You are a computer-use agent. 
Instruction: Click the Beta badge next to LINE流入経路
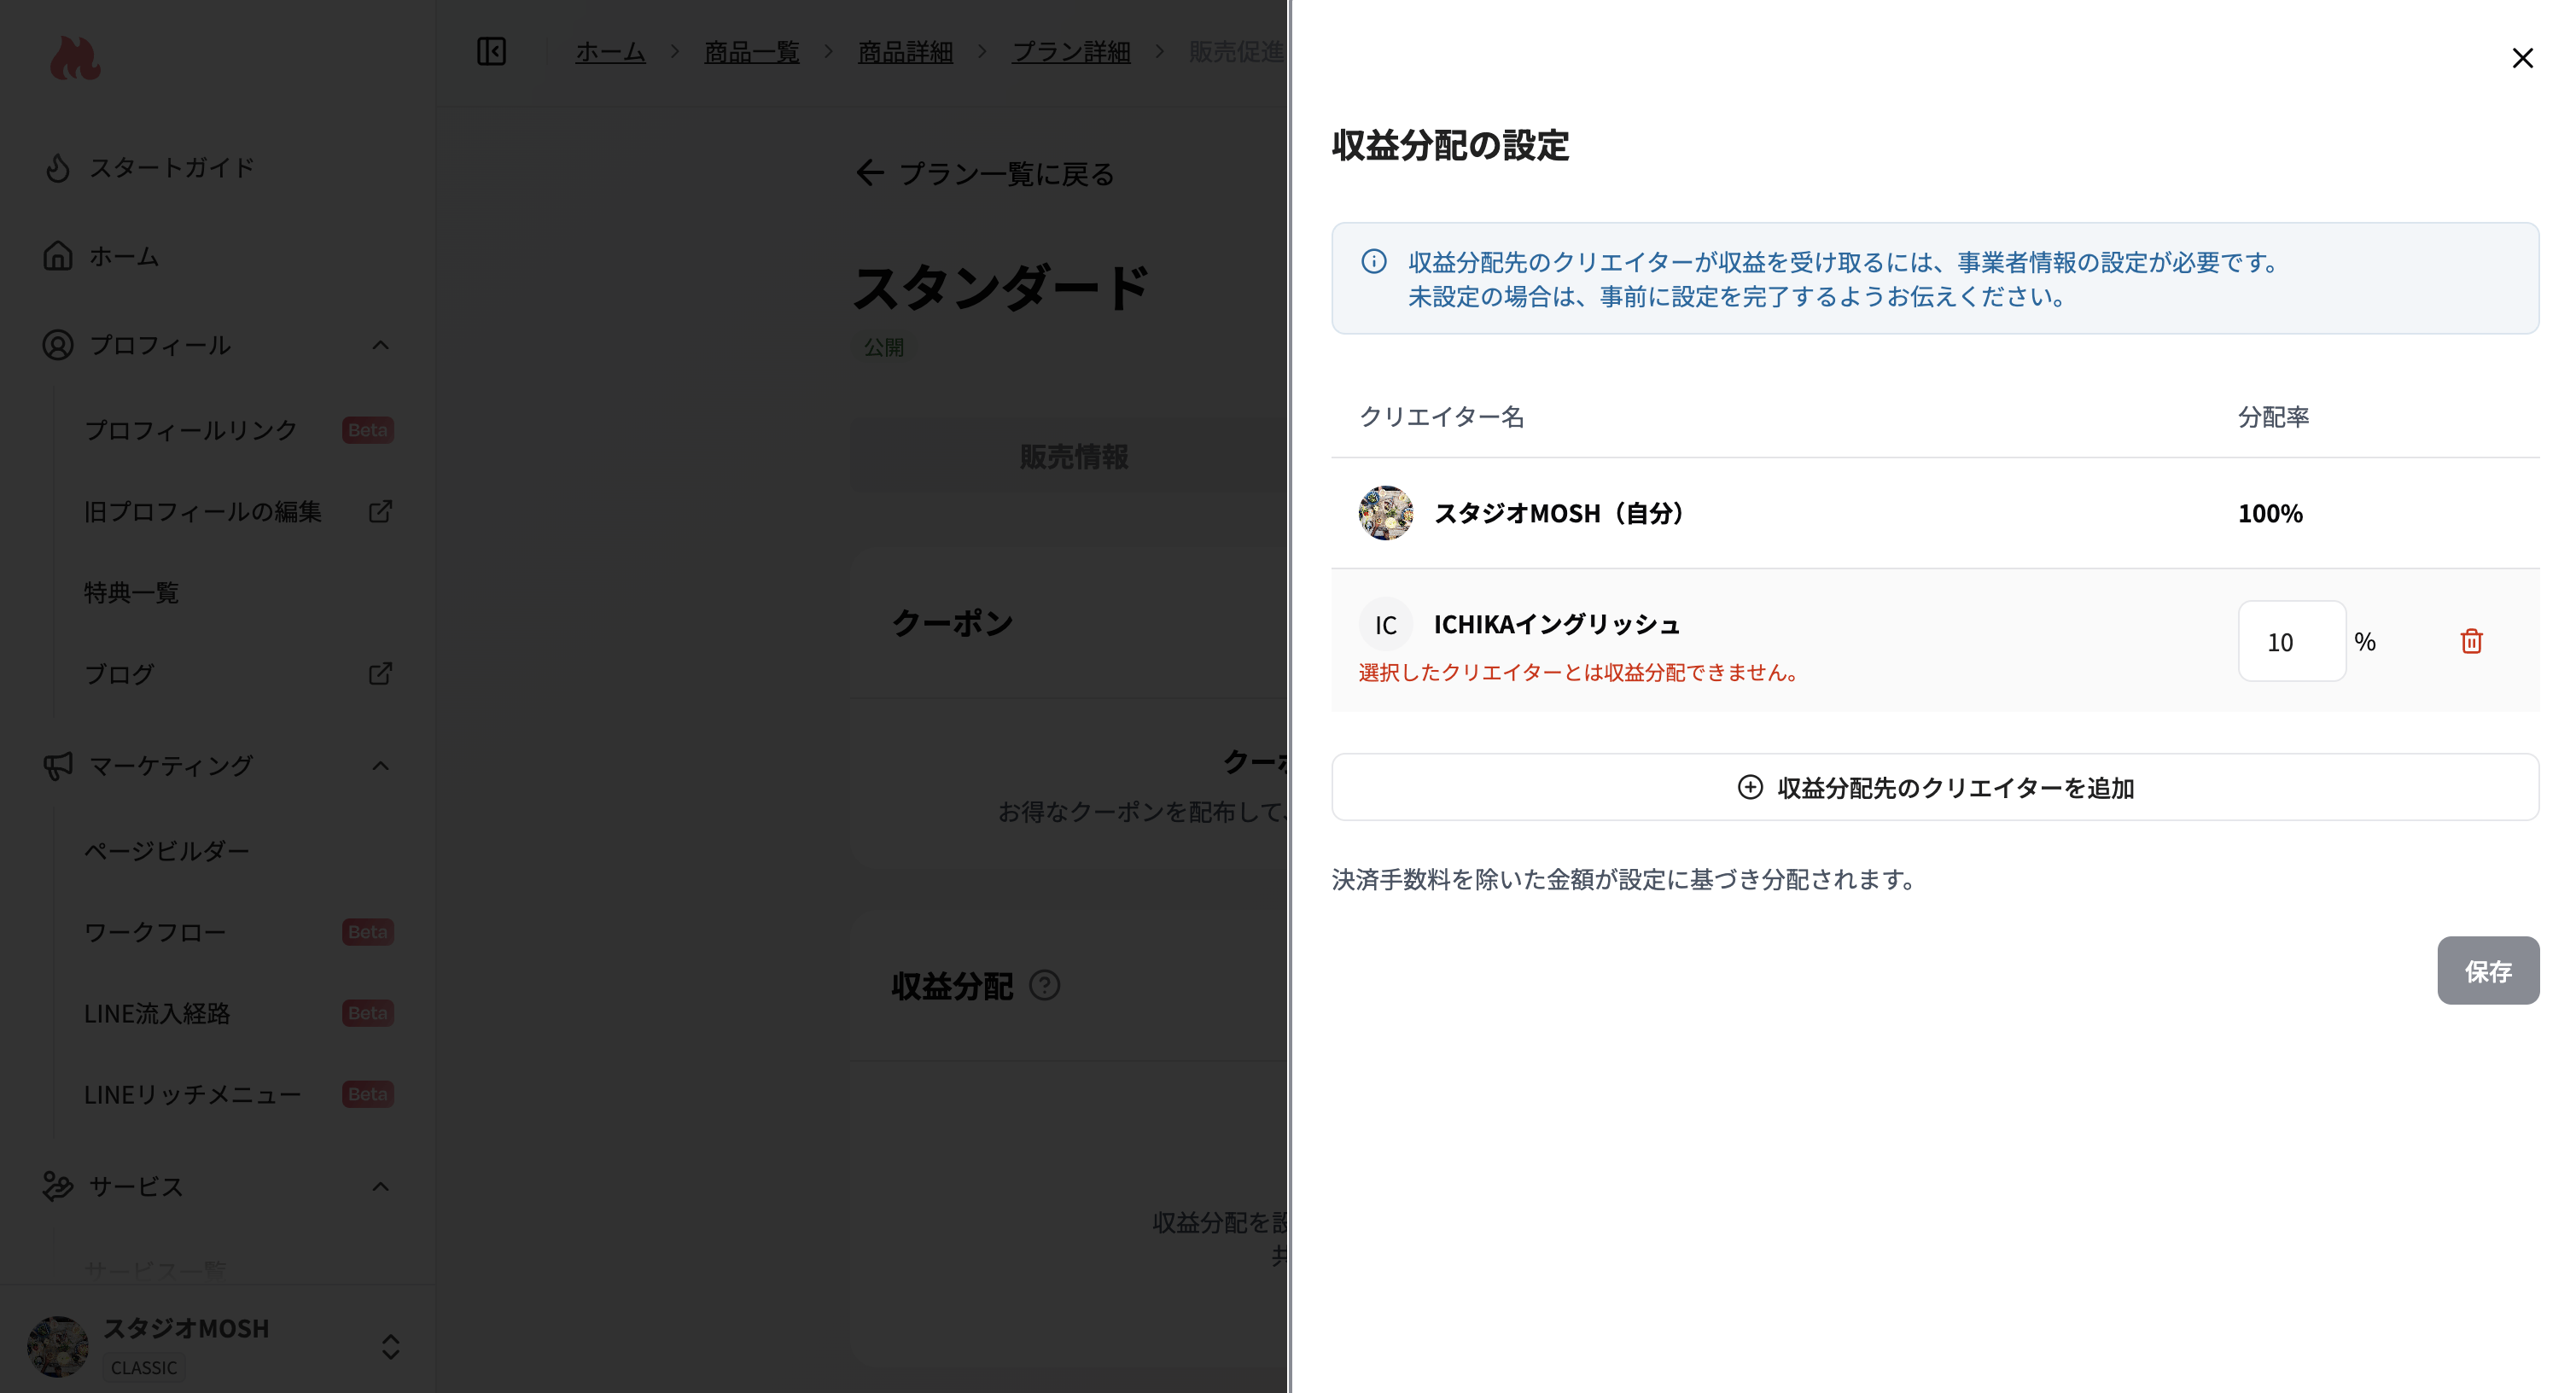click(x=367, y=1013)
